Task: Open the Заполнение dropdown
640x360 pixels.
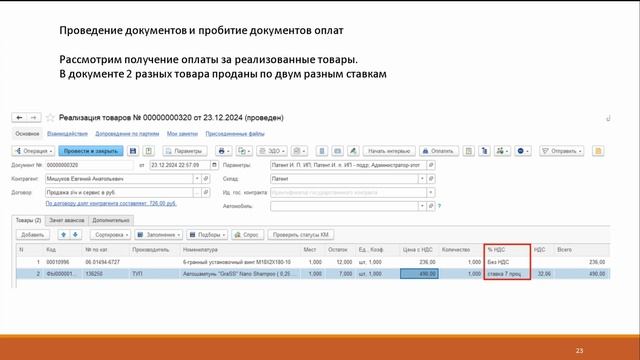Action: [158, 235]
